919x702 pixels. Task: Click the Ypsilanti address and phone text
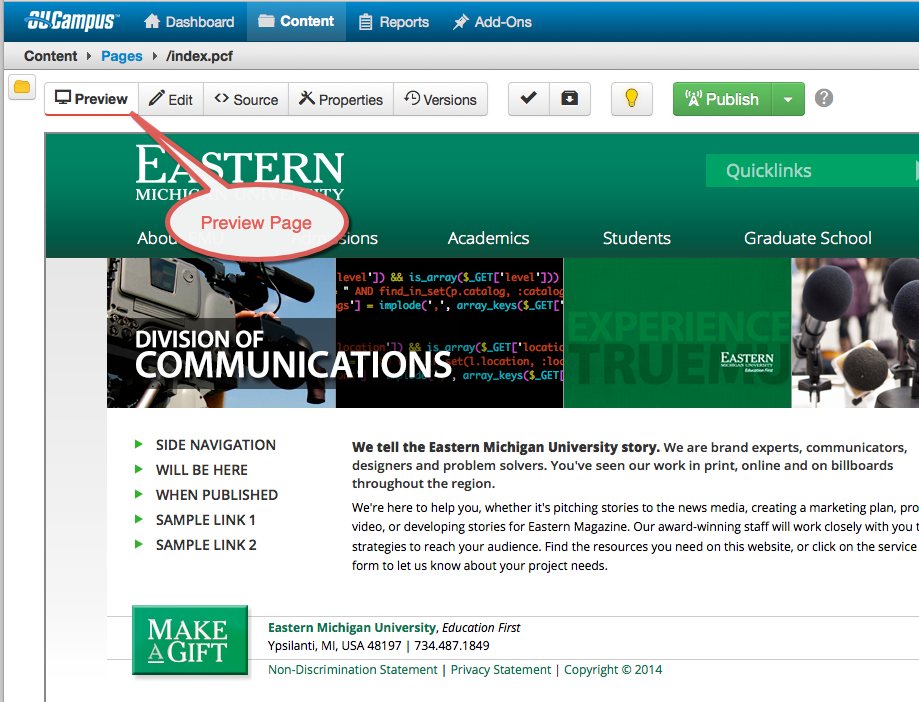pyautogui.click(x=379, y=646)
